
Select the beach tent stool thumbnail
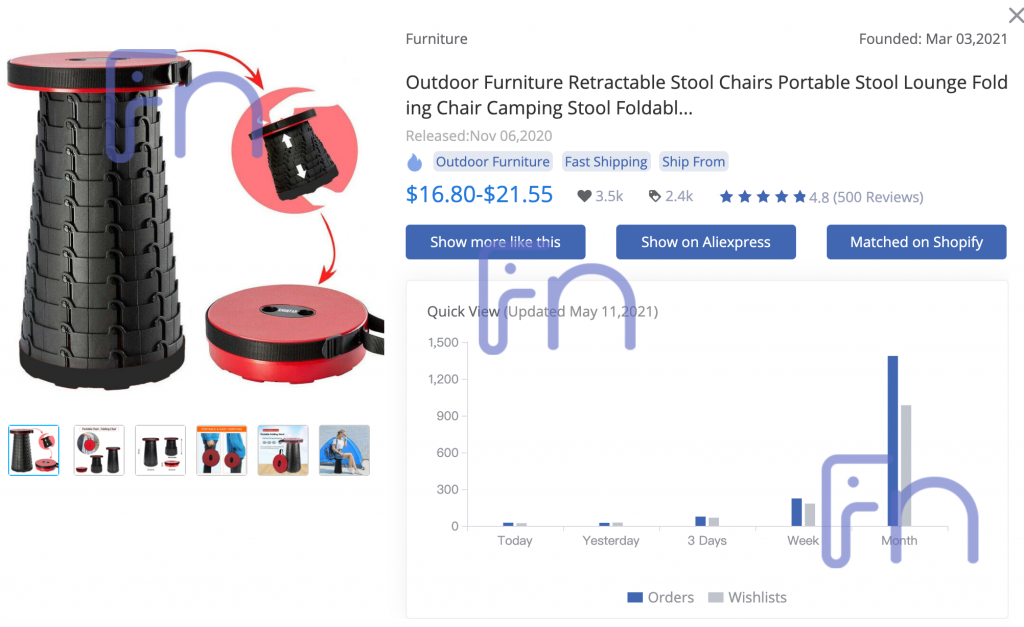tap(344, 450)
